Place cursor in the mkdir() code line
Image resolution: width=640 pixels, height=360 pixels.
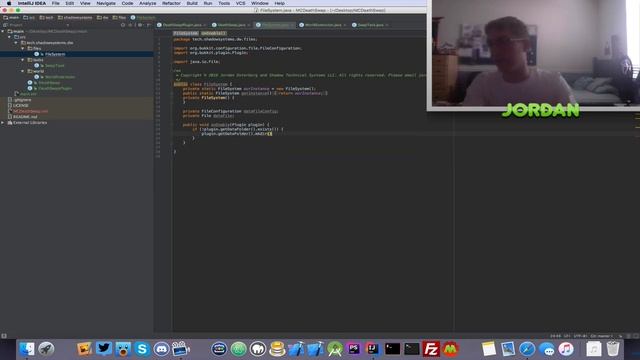237,133
